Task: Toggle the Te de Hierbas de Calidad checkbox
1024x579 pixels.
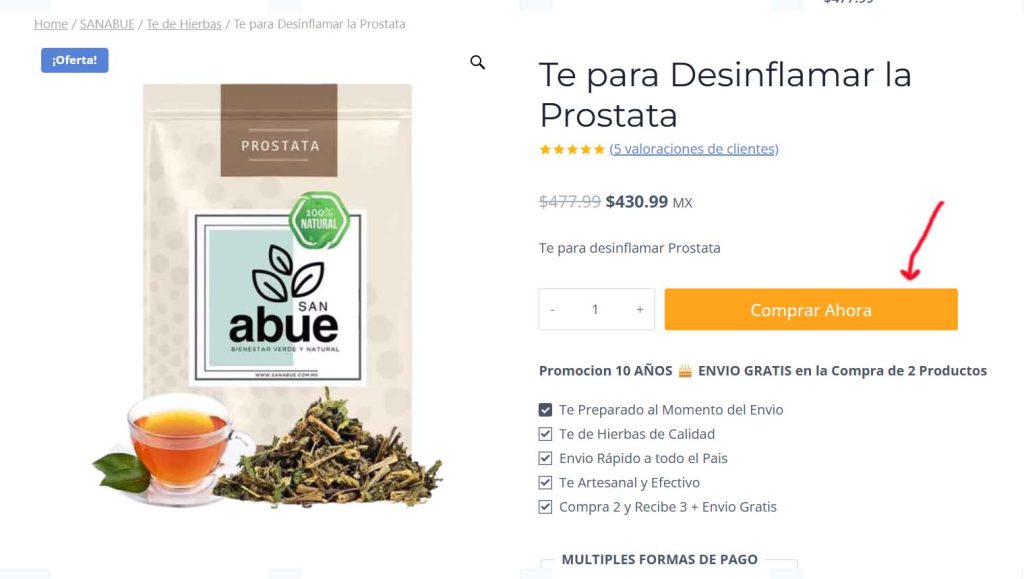Action: click(545, 434)
